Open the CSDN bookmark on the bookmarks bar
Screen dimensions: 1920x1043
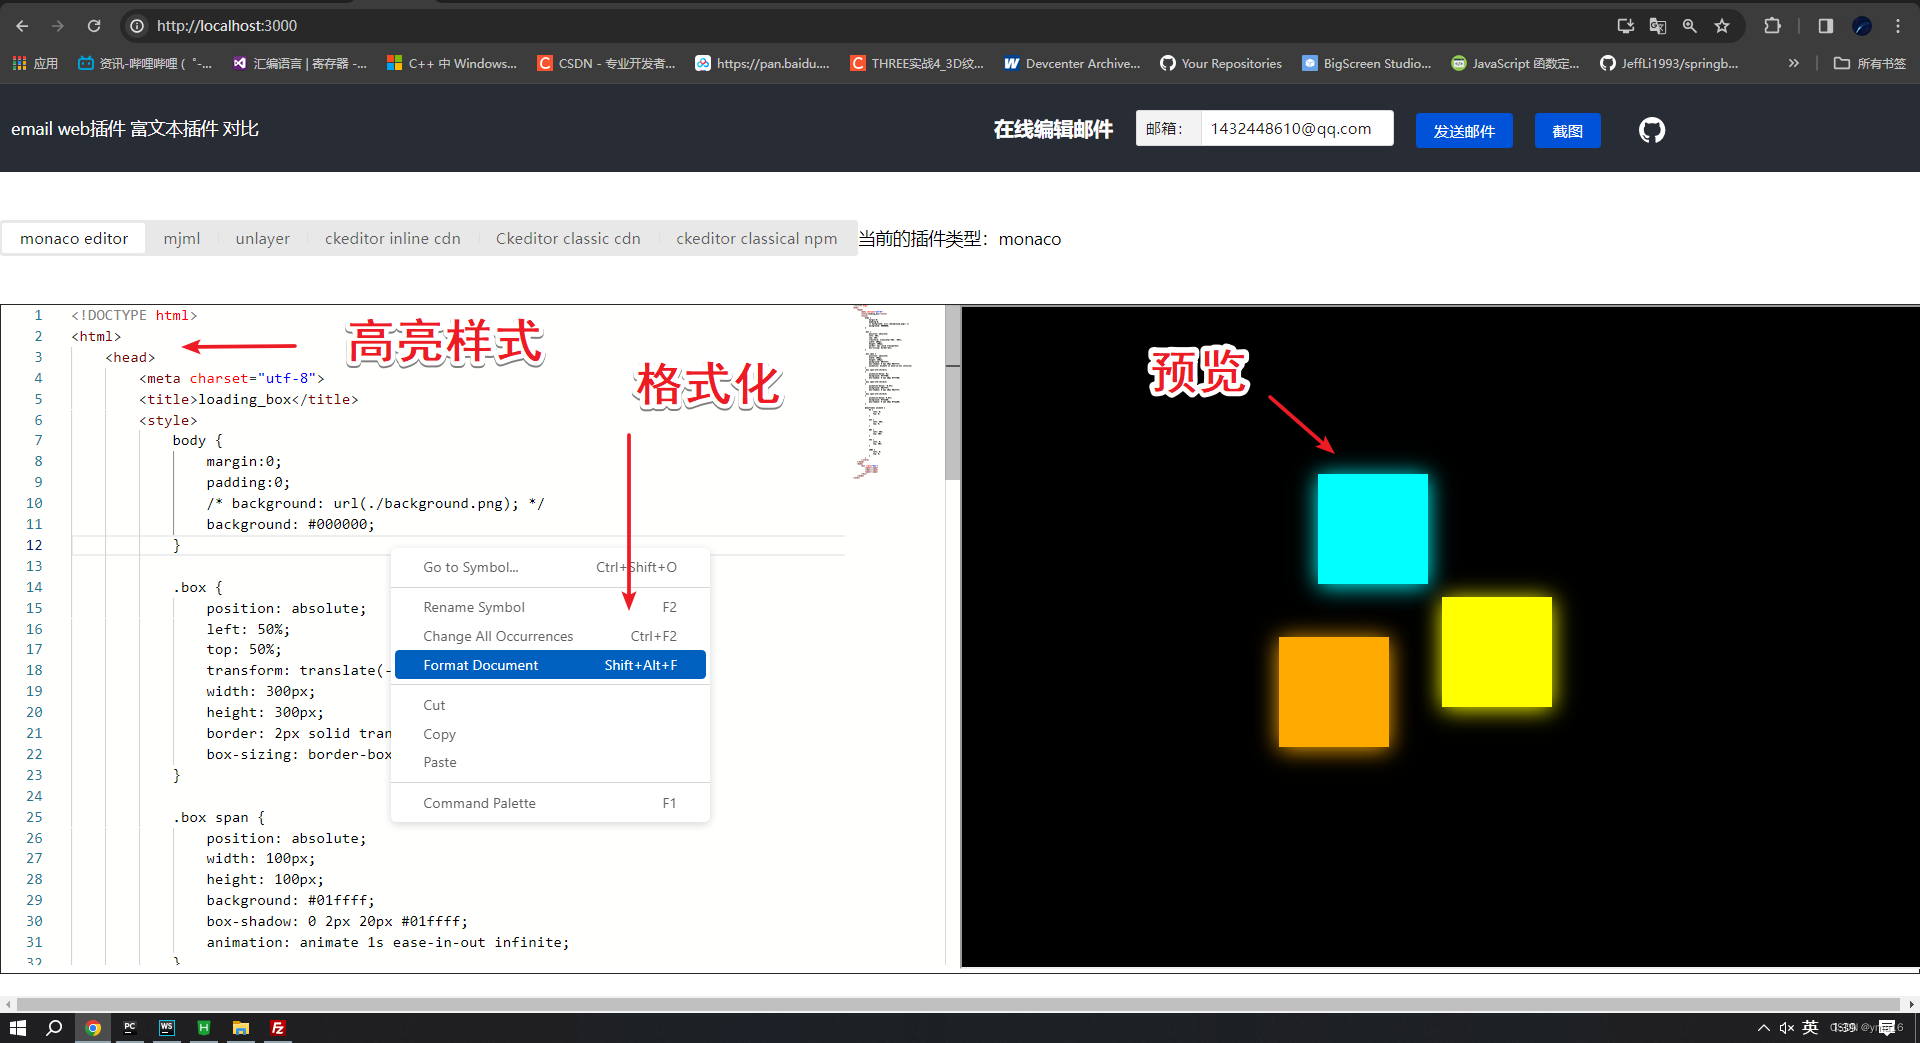pos(606,63)
